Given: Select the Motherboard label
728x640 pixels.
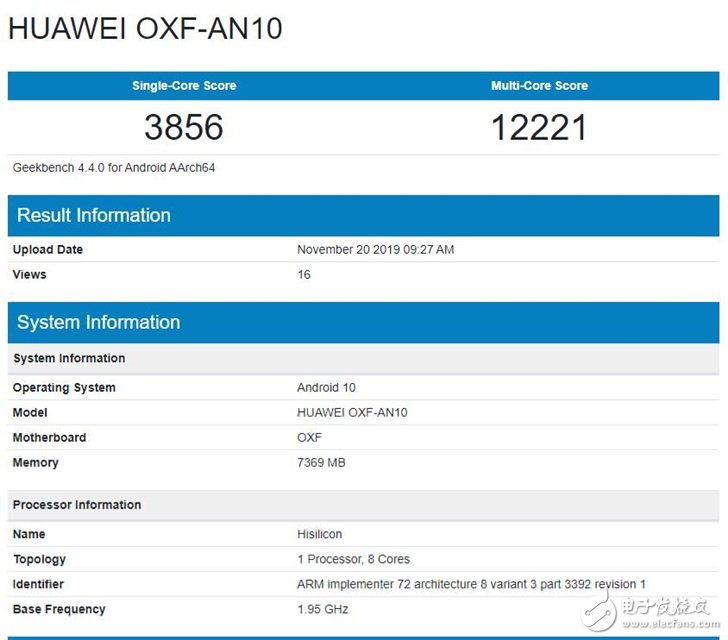Looking at the screenshot, I should [49, 438].
